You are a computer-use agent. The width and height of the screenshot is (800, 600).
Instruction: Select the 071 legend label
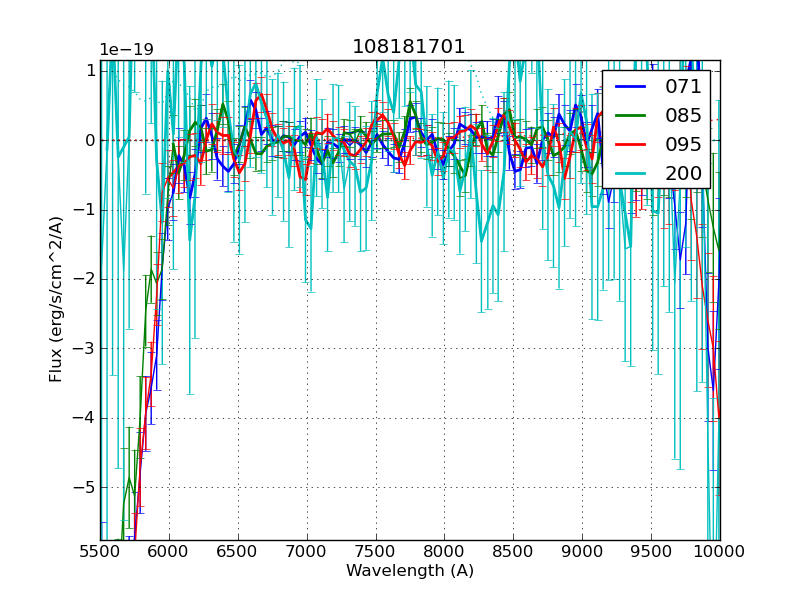click(x=683, y=86)
